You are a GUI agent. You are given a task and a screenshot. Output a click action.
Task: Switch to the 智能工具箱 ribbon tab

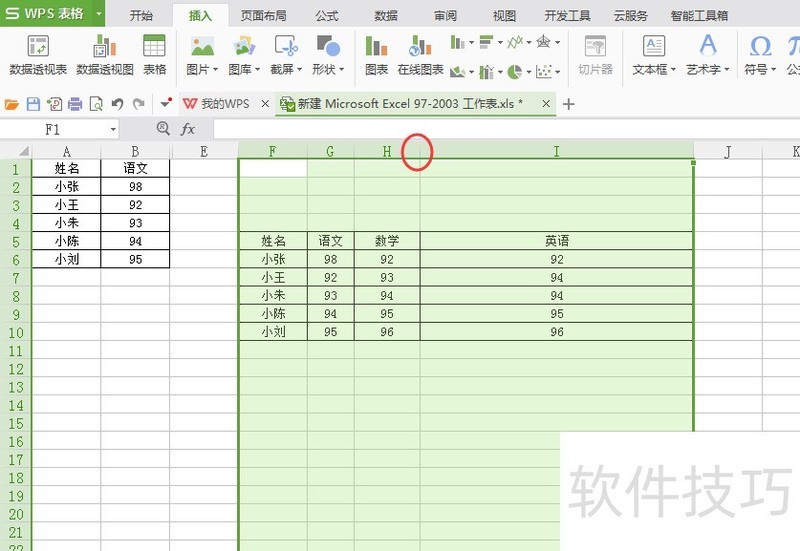[x=699, y=16]
